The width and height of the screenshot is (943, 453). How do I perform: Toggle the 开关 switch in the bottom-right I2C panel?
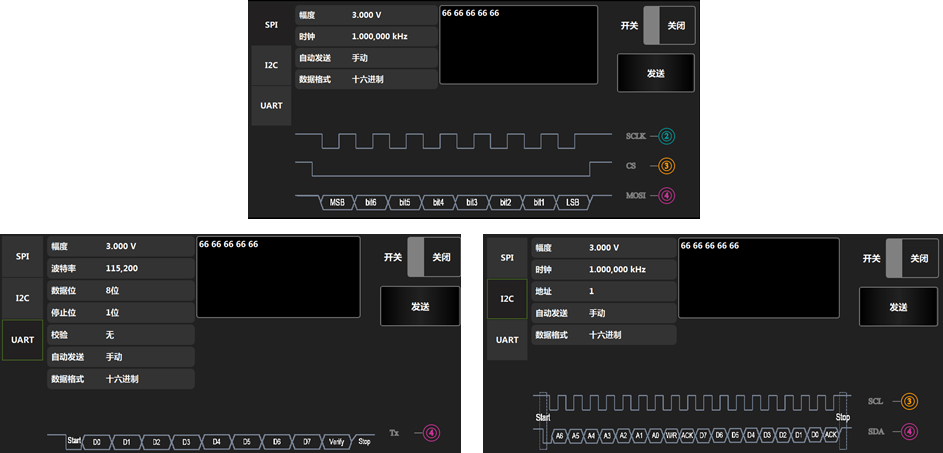(911, 258)
